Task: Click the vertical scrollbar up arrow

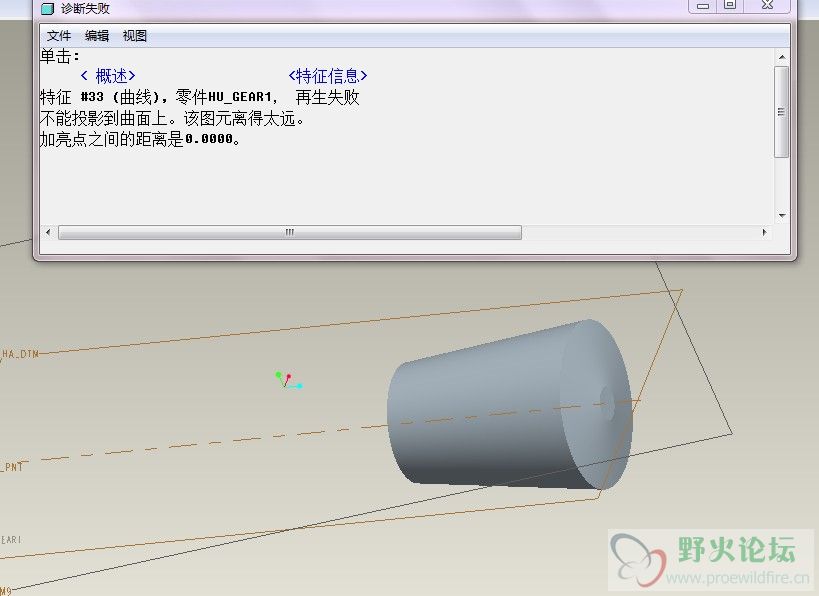Action: pyautogui.click(x=782, y=57)
